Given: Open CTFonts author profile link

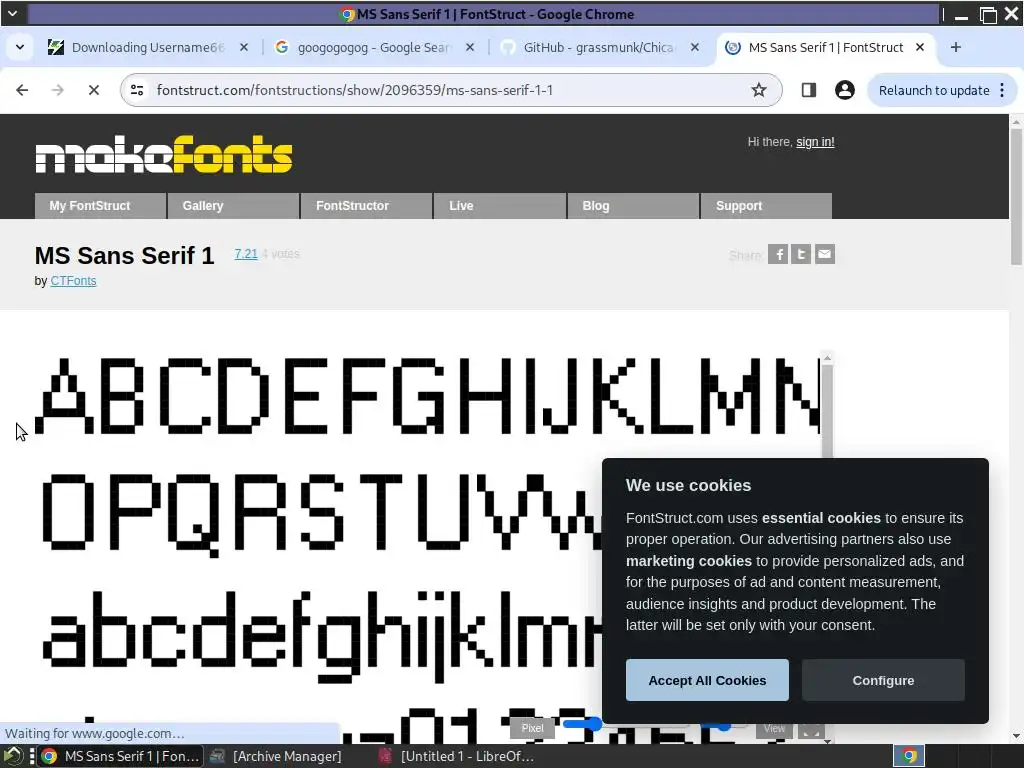Looking at the screenshot, I should click(x=73, y=281).
